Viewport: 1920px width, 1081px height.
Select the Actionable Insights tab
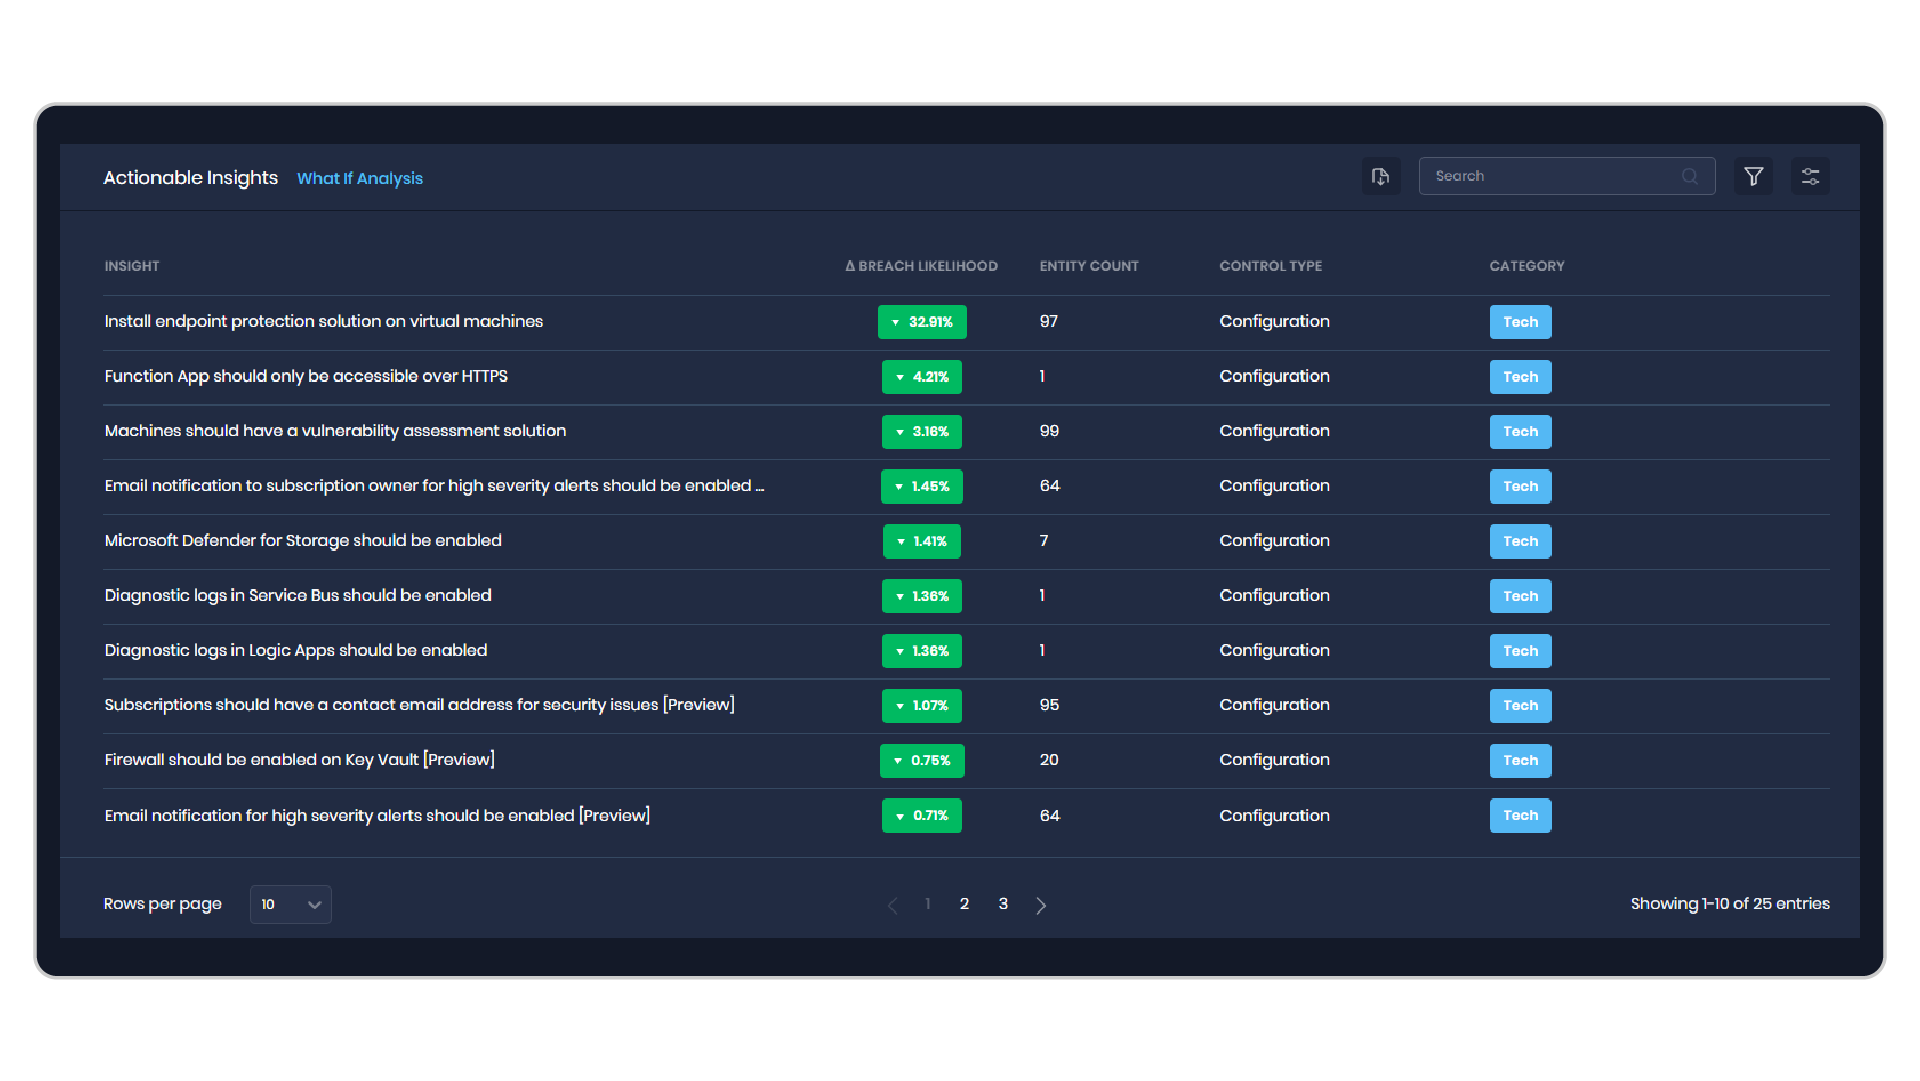pyautogui.click(x=191, y=177)
